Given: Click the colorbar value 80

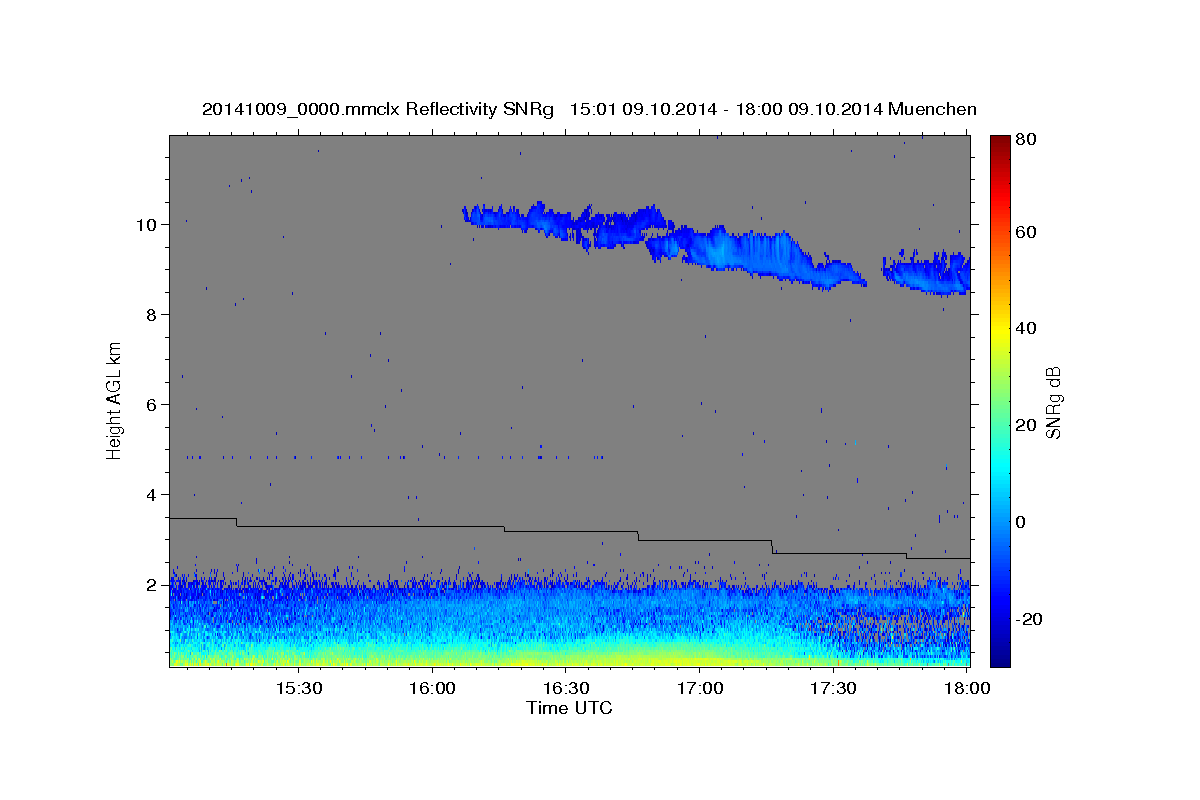Looking at the screenshot, I should coord(1027,141).
